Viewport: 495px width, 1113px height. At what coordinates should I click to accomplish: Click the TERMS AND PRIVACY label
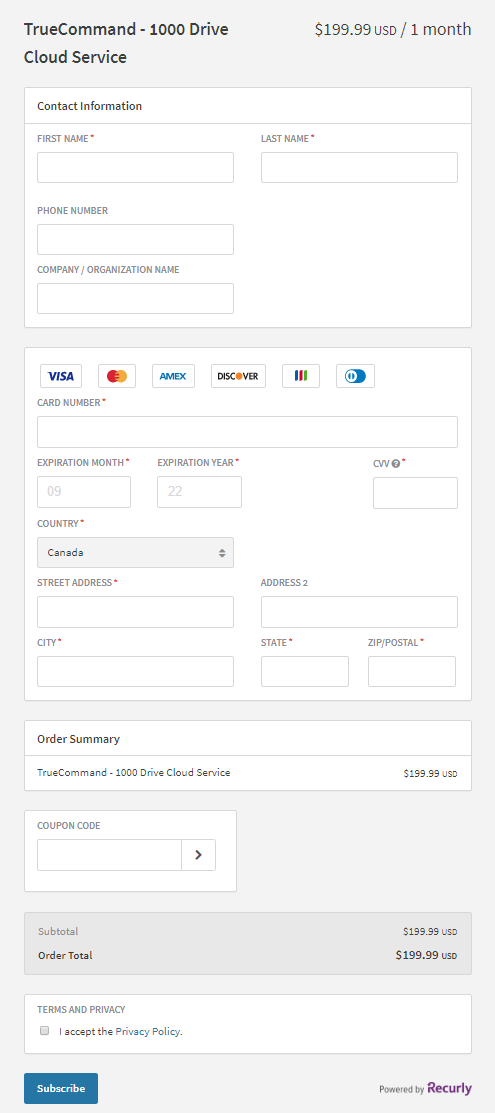coord(81,1009)
